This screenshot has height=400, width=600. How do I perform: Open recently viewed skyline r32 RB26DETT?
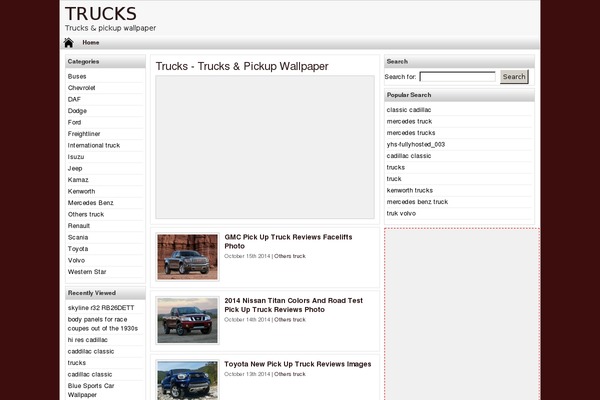point(101,308)
